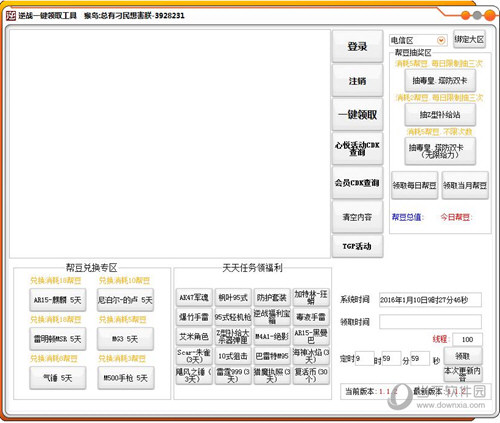Image resolution: width=500 pixels, height=423 pixels.
Task: Click the 领取 button next to timer
Action: click(x=463, y=356)
